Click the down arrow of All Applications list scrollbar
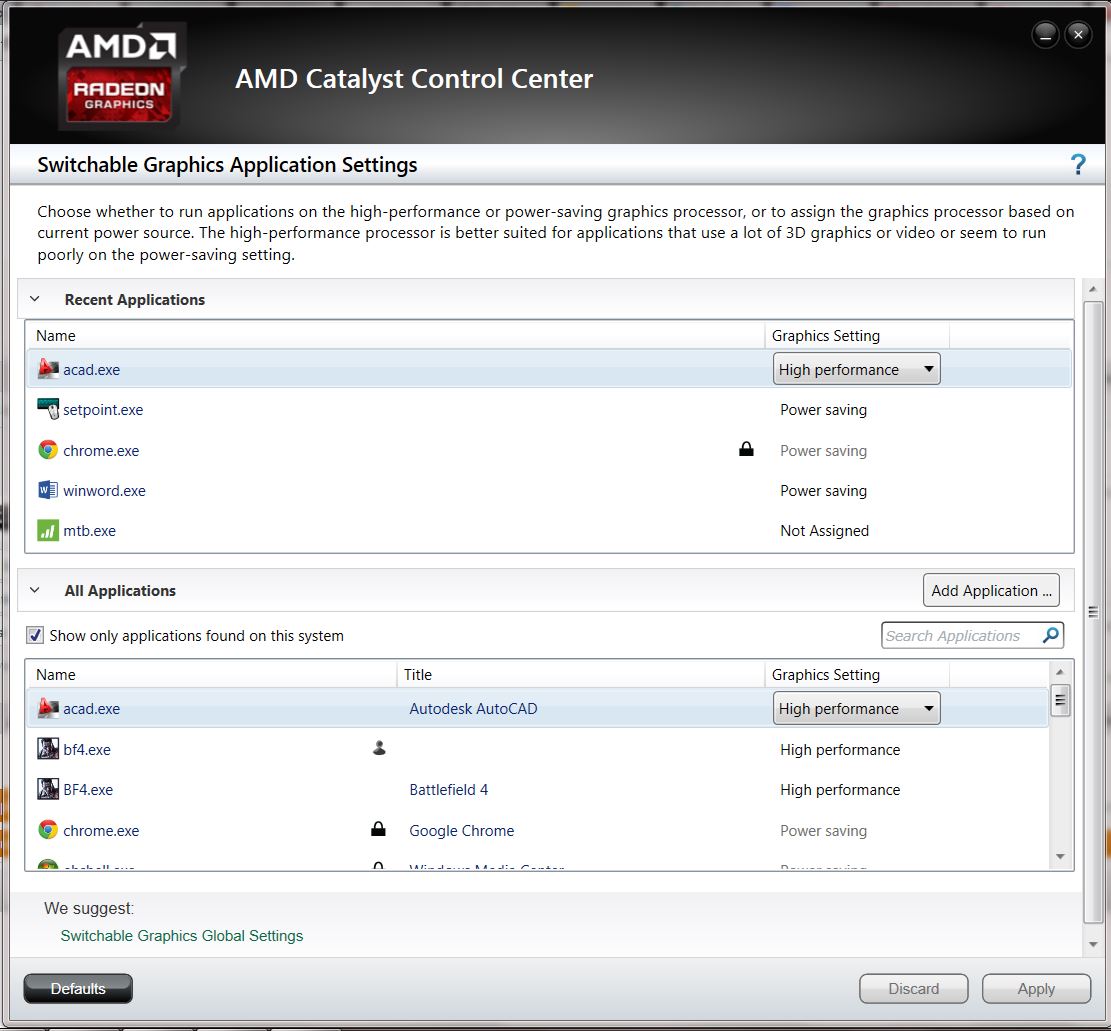This screenshot has width=1111, height=1031. [x=1060, y=856]
